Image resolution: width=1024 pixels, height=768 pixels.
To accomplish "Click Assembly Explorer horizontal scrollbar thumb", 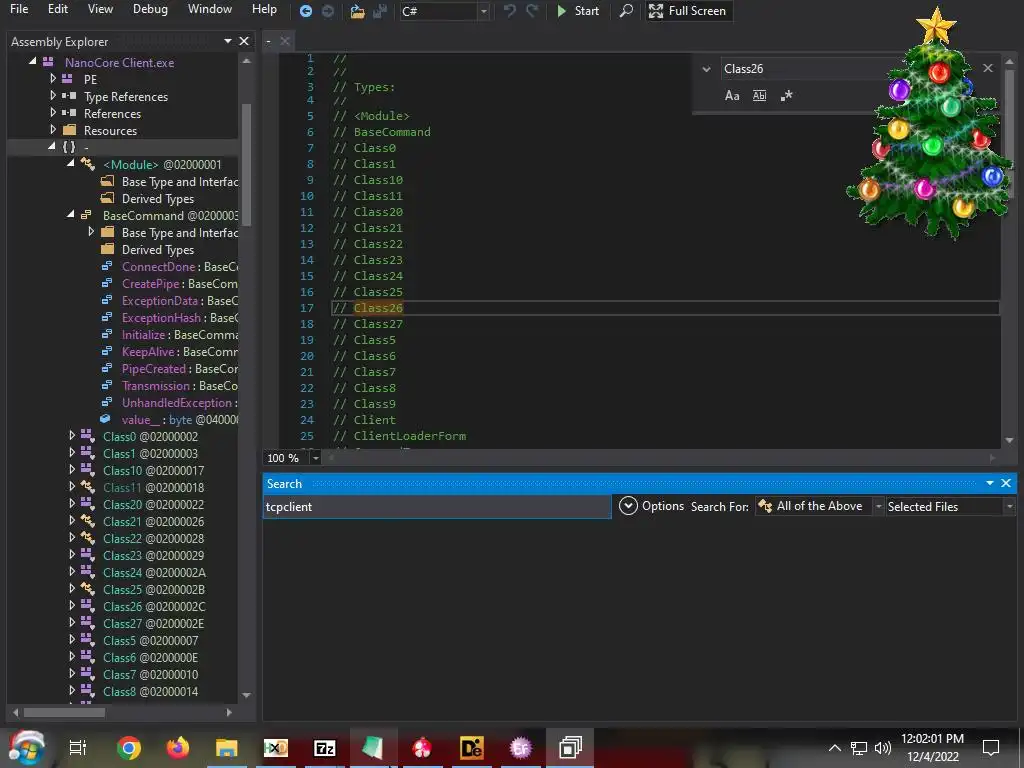I will point(64,712).
